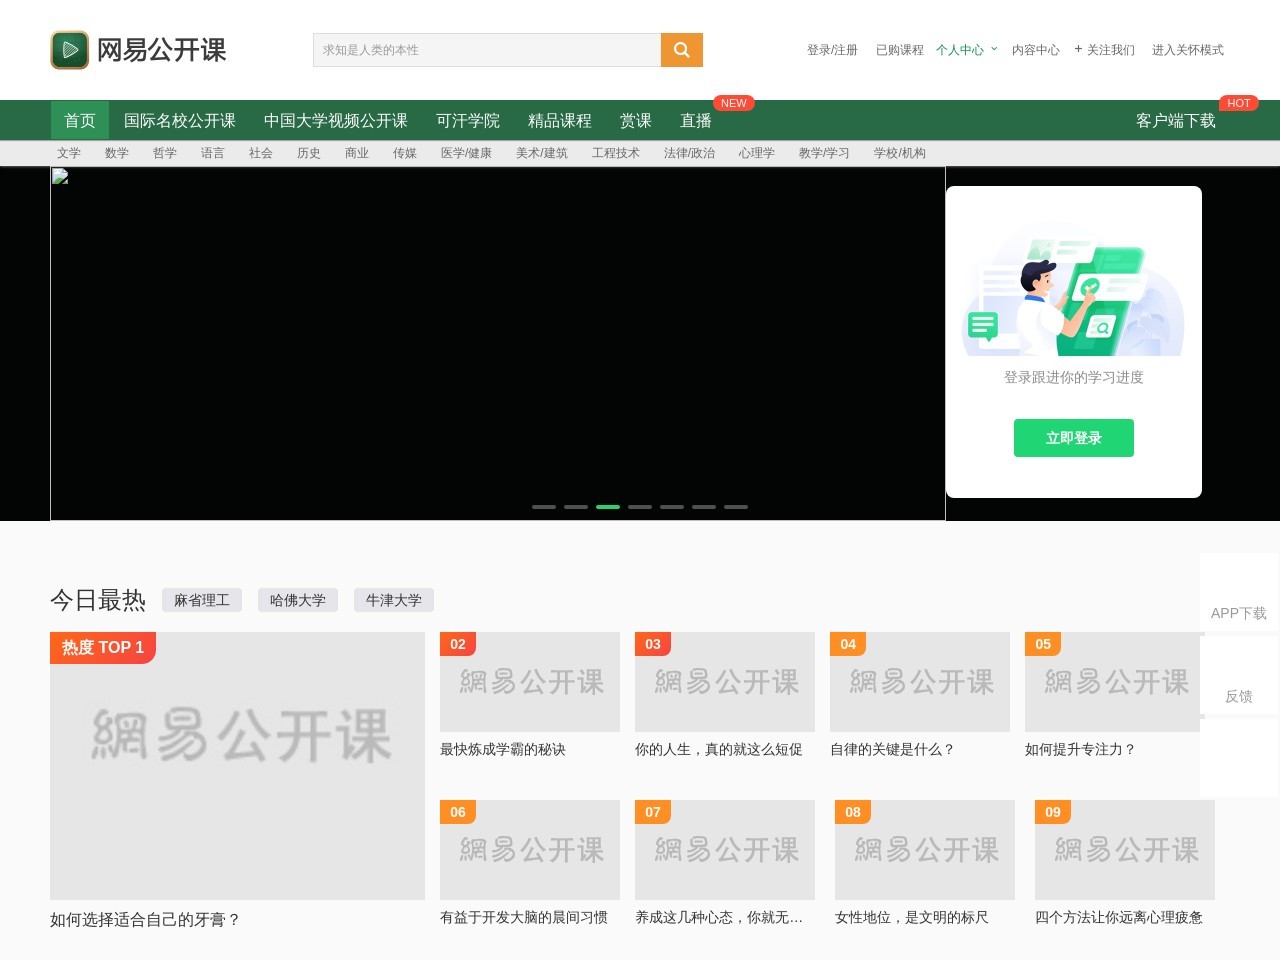This screenshot has width=1280, height=960.
Task: Click 客户端下载 in the nav bar
Action: [x=1176, y=120]
